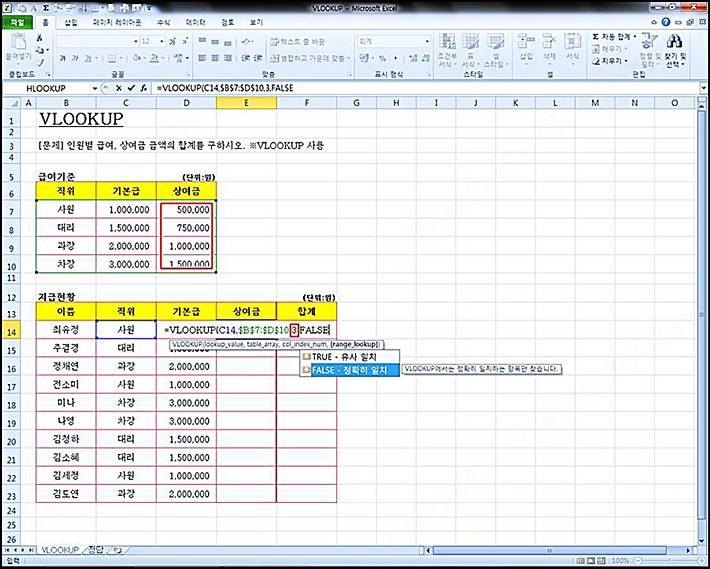710x569 pixels.
Task: Click the Top Align icon
Action: [x=202, y=42]
